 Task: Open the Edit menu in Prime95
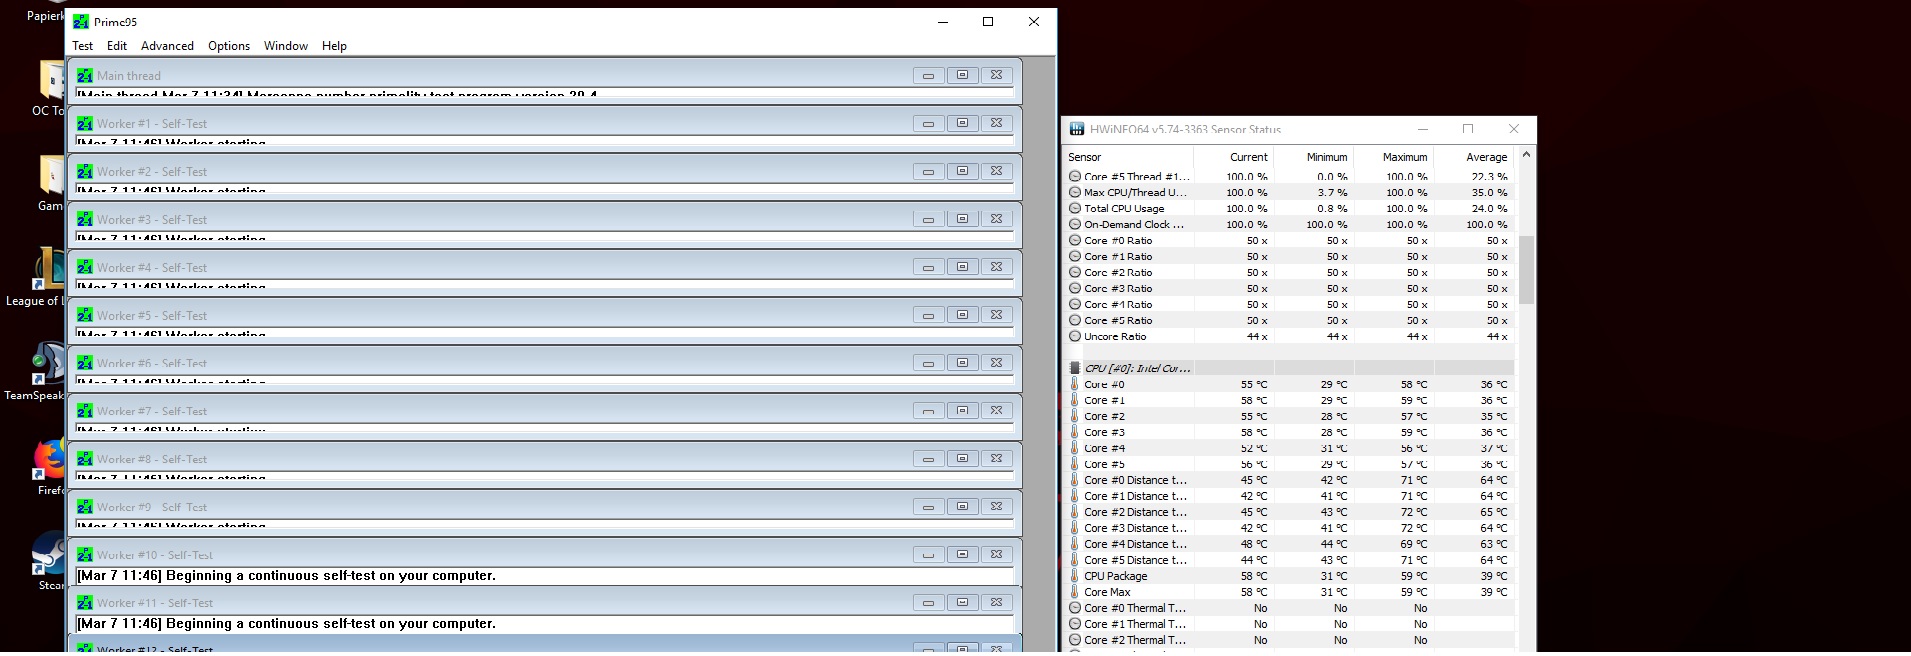point(117,46)
